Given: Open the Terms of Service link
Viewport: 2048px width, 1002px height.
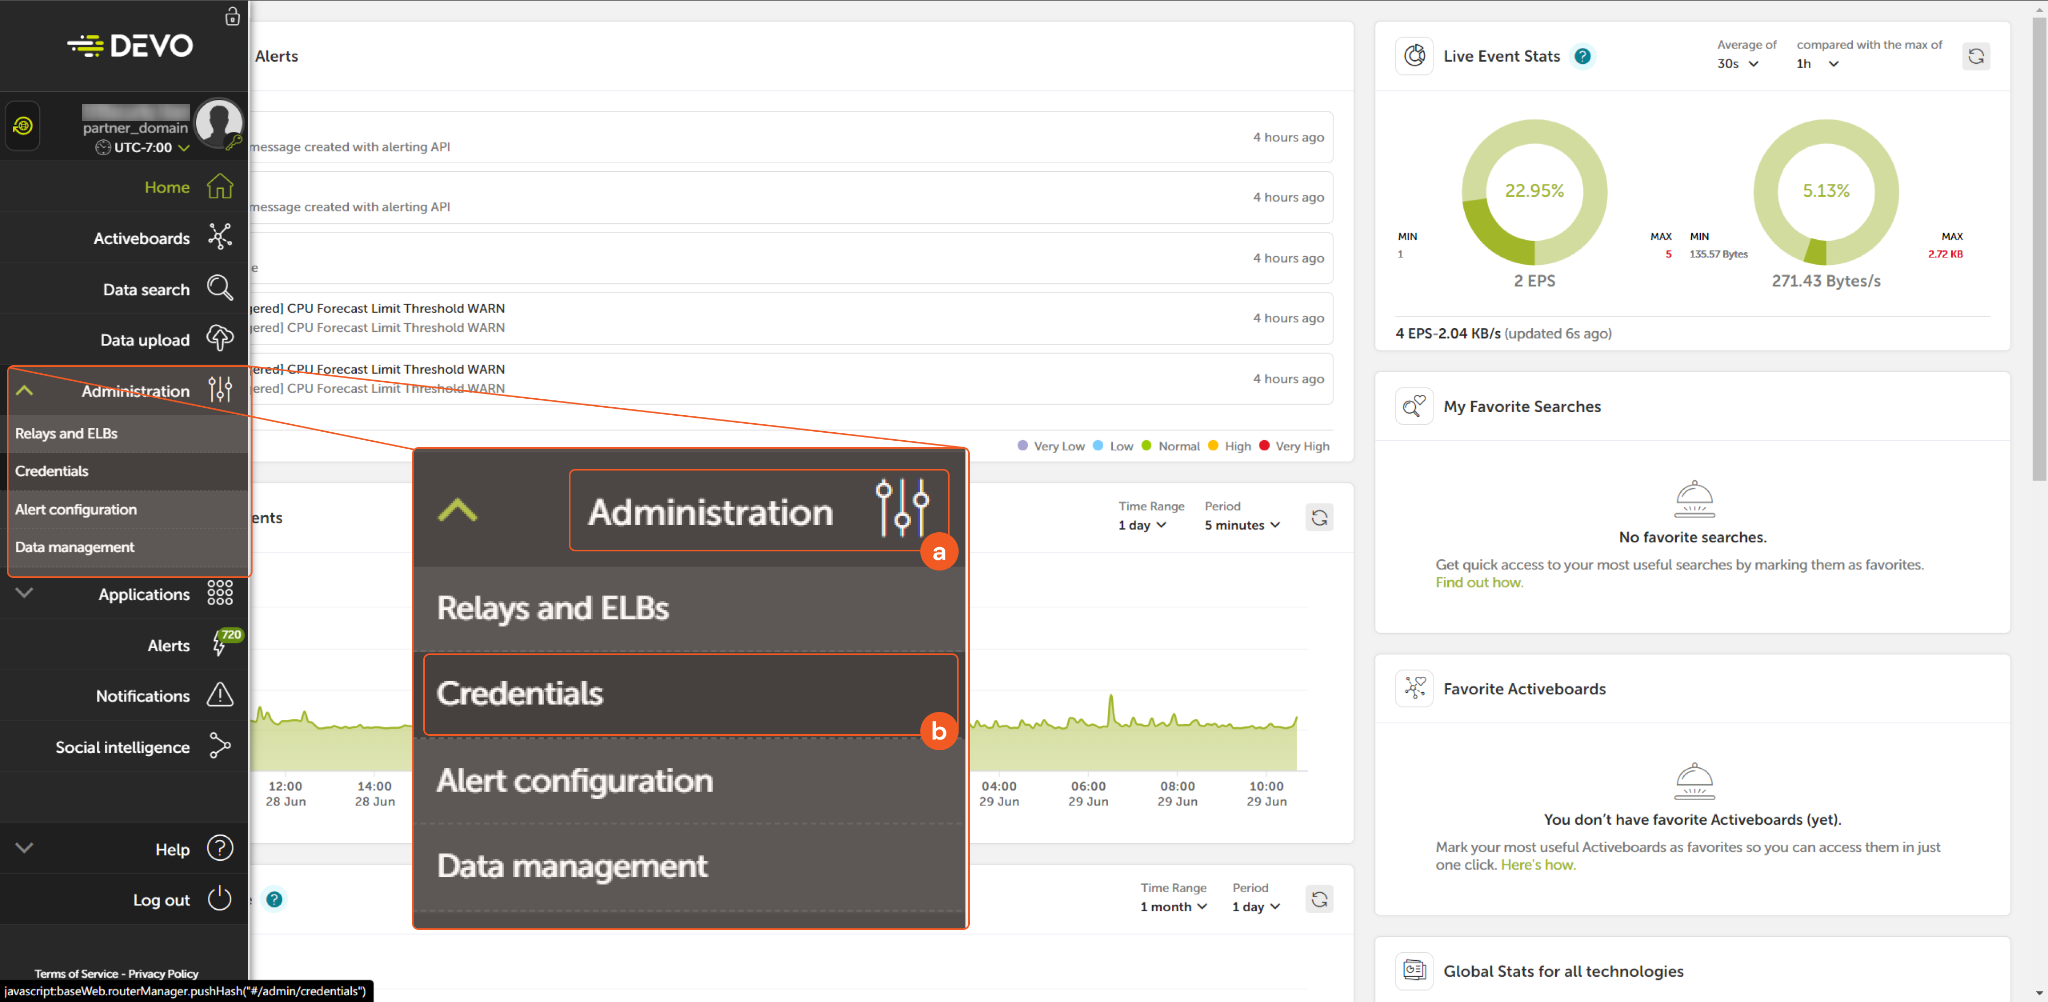Looking at the screenshot, I should click(x=76, y=974).
